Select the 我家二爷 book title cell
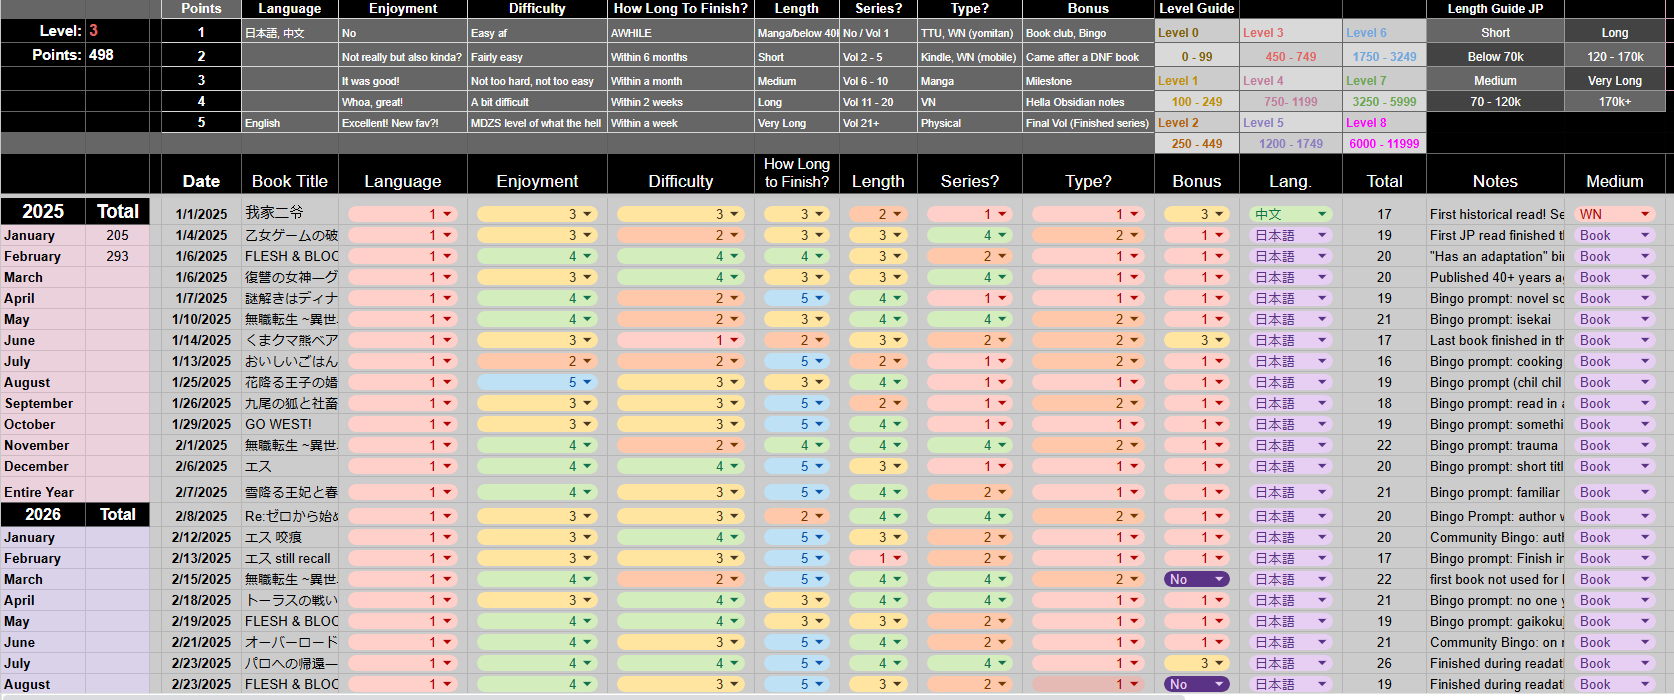1674x700 pixels. [x=290, y=213]
